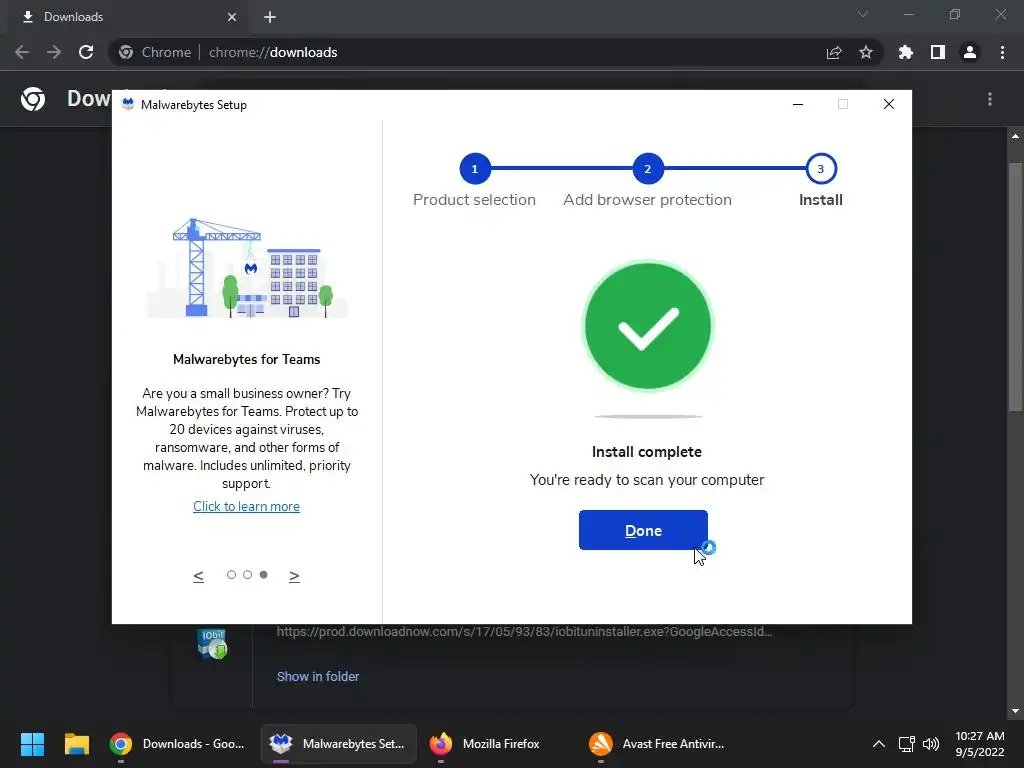Open a new Chrome tab
The image size is (1024, 768).
[270, 17]
